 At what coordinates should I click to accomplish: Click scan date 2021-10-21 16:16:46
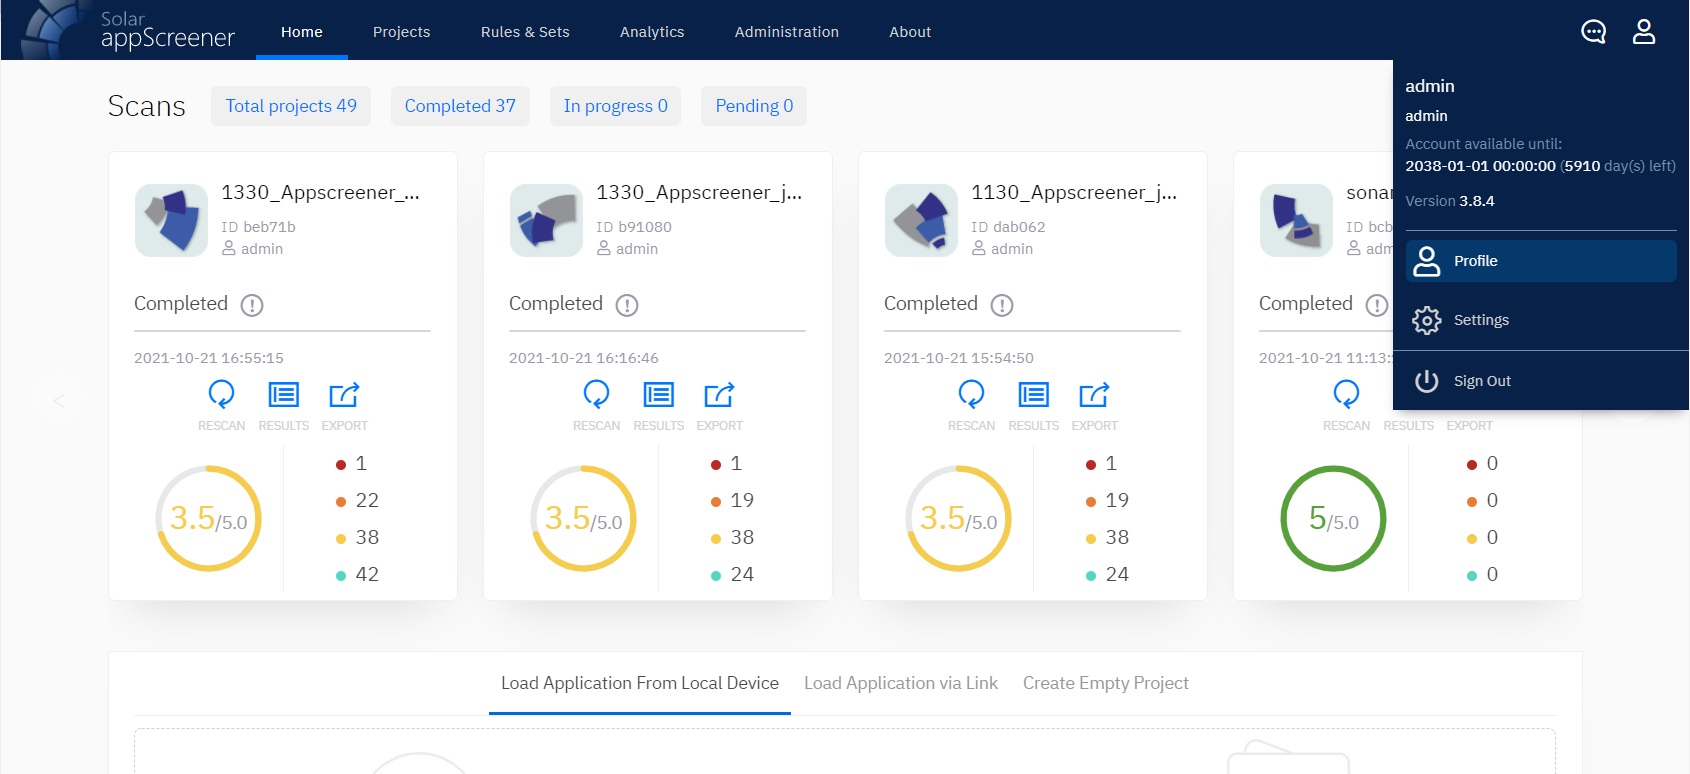point(584,358)
